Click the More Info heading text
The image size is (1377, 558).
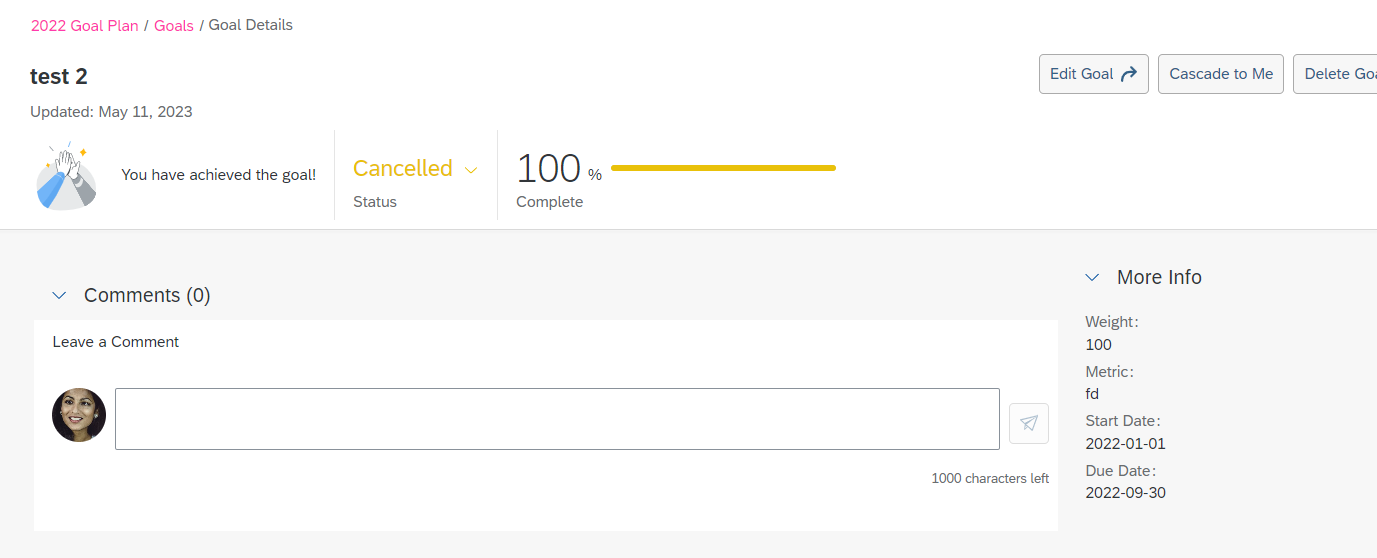pos(1159,277)
